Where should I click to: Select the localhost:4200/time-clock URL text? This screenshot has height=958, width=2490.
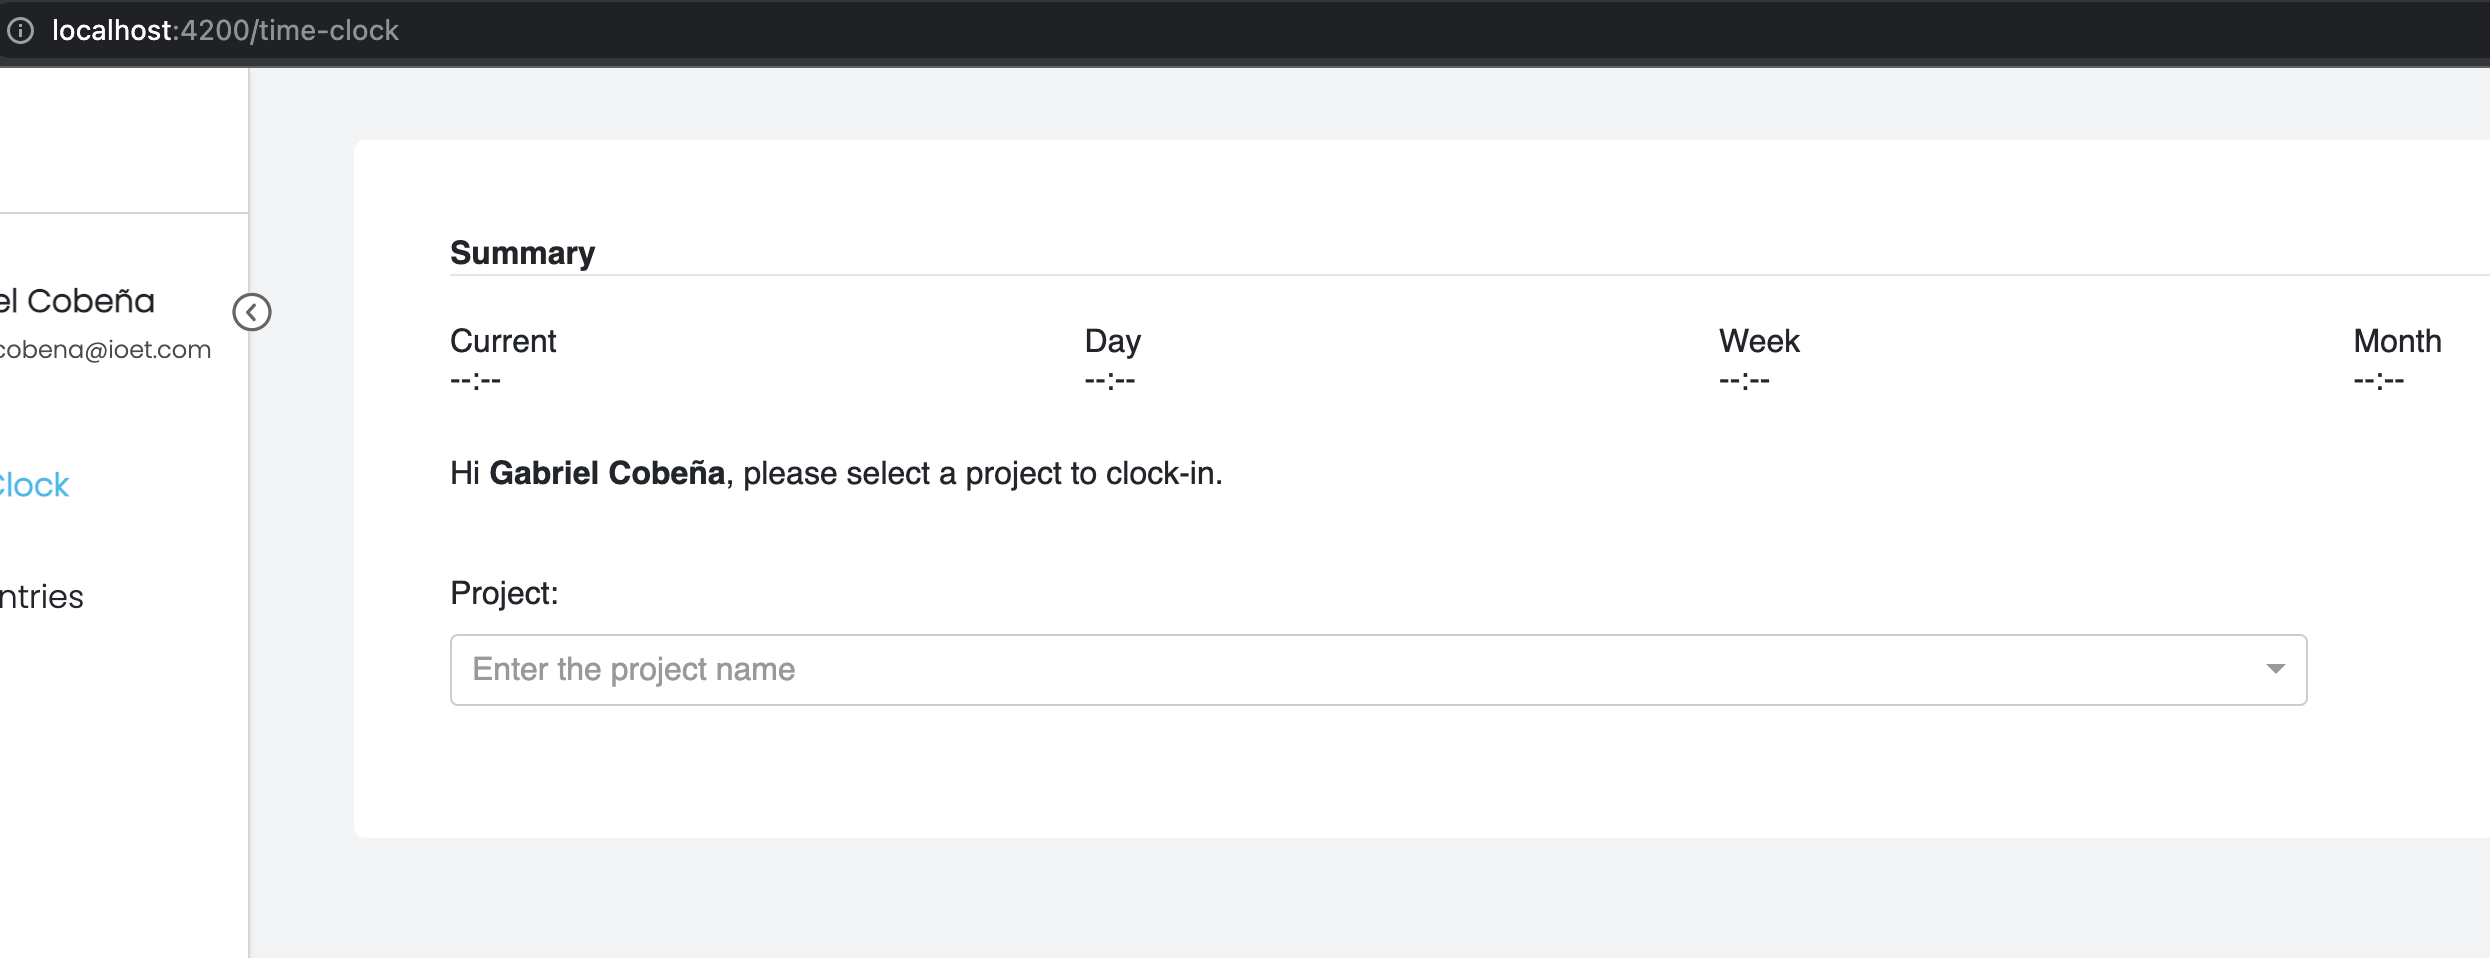coord(225,31)
